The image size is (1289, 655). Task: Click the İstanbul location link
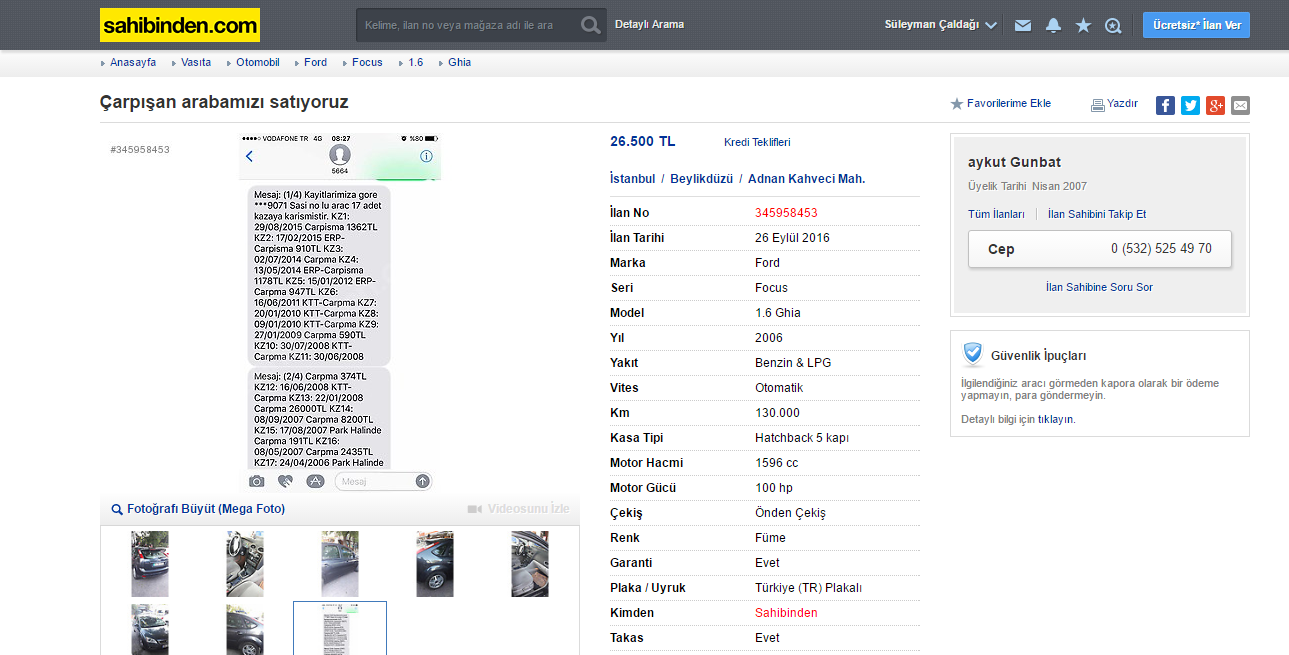(x=632, y=179)
